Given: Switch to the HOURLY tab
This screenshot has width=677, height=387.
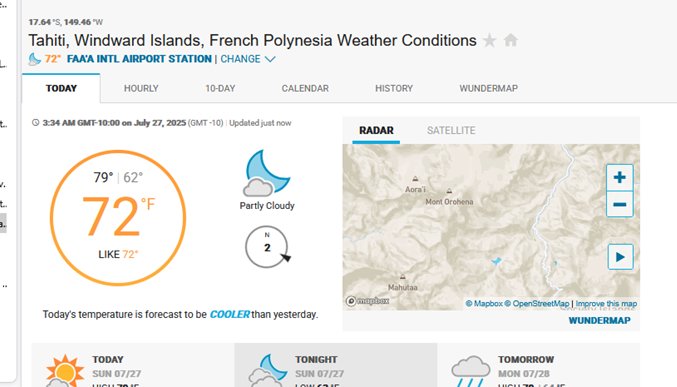Looking at the screenshot, I should 141,89.
